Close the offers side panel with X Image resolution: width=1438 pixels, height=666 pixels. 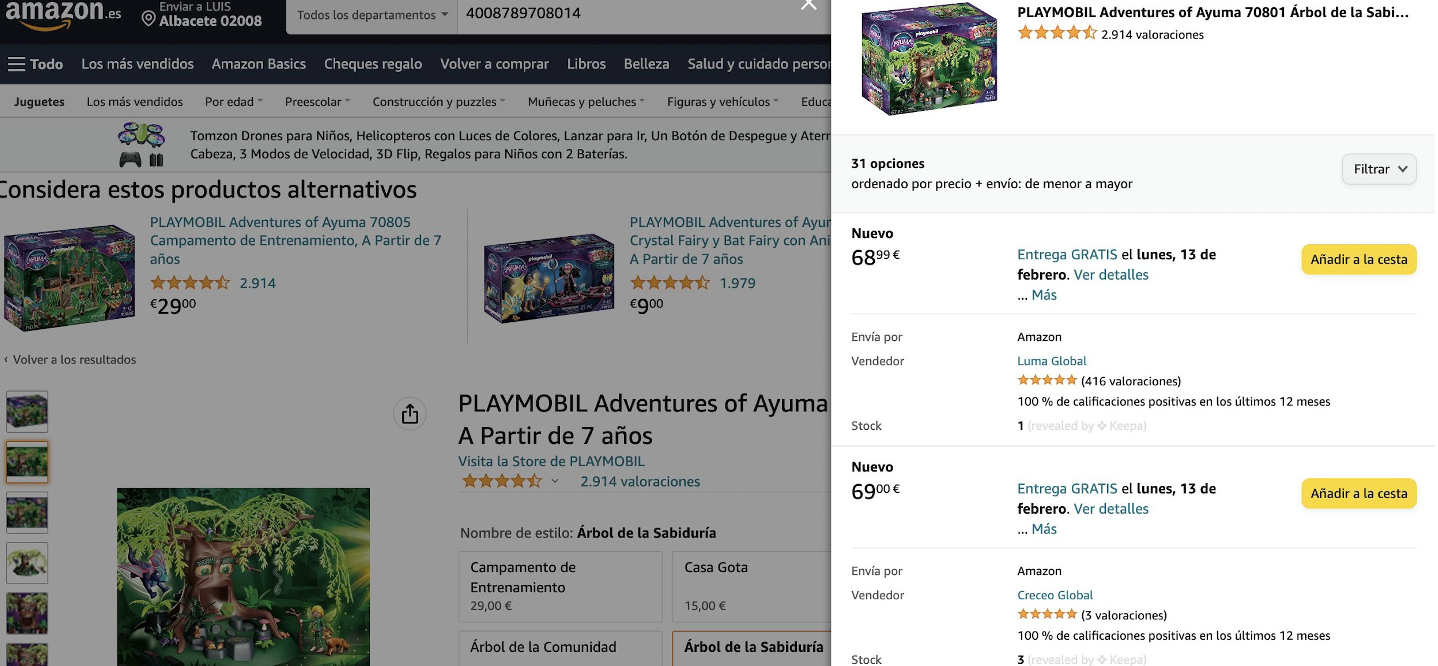coord(809,5)
